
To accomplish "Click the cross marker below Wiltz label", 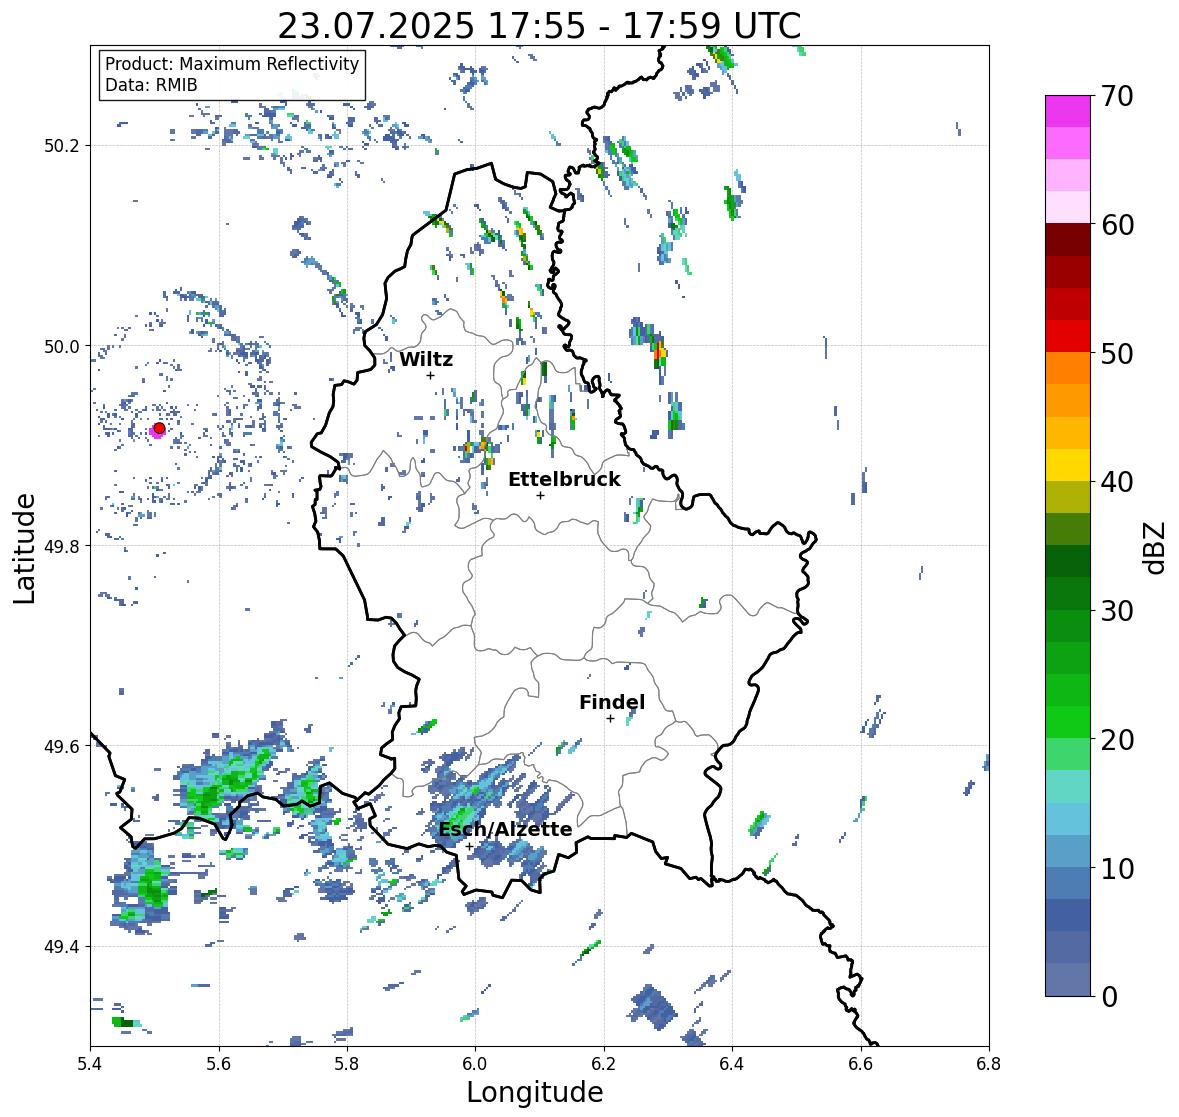I will click(430, 375).
